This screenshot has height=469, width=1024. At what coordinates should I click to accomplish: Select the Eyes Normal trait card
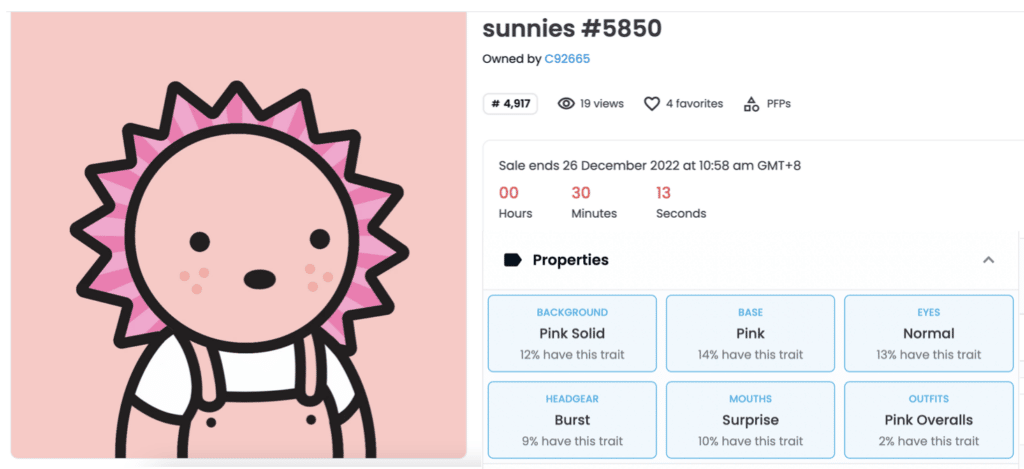[928, 333]
